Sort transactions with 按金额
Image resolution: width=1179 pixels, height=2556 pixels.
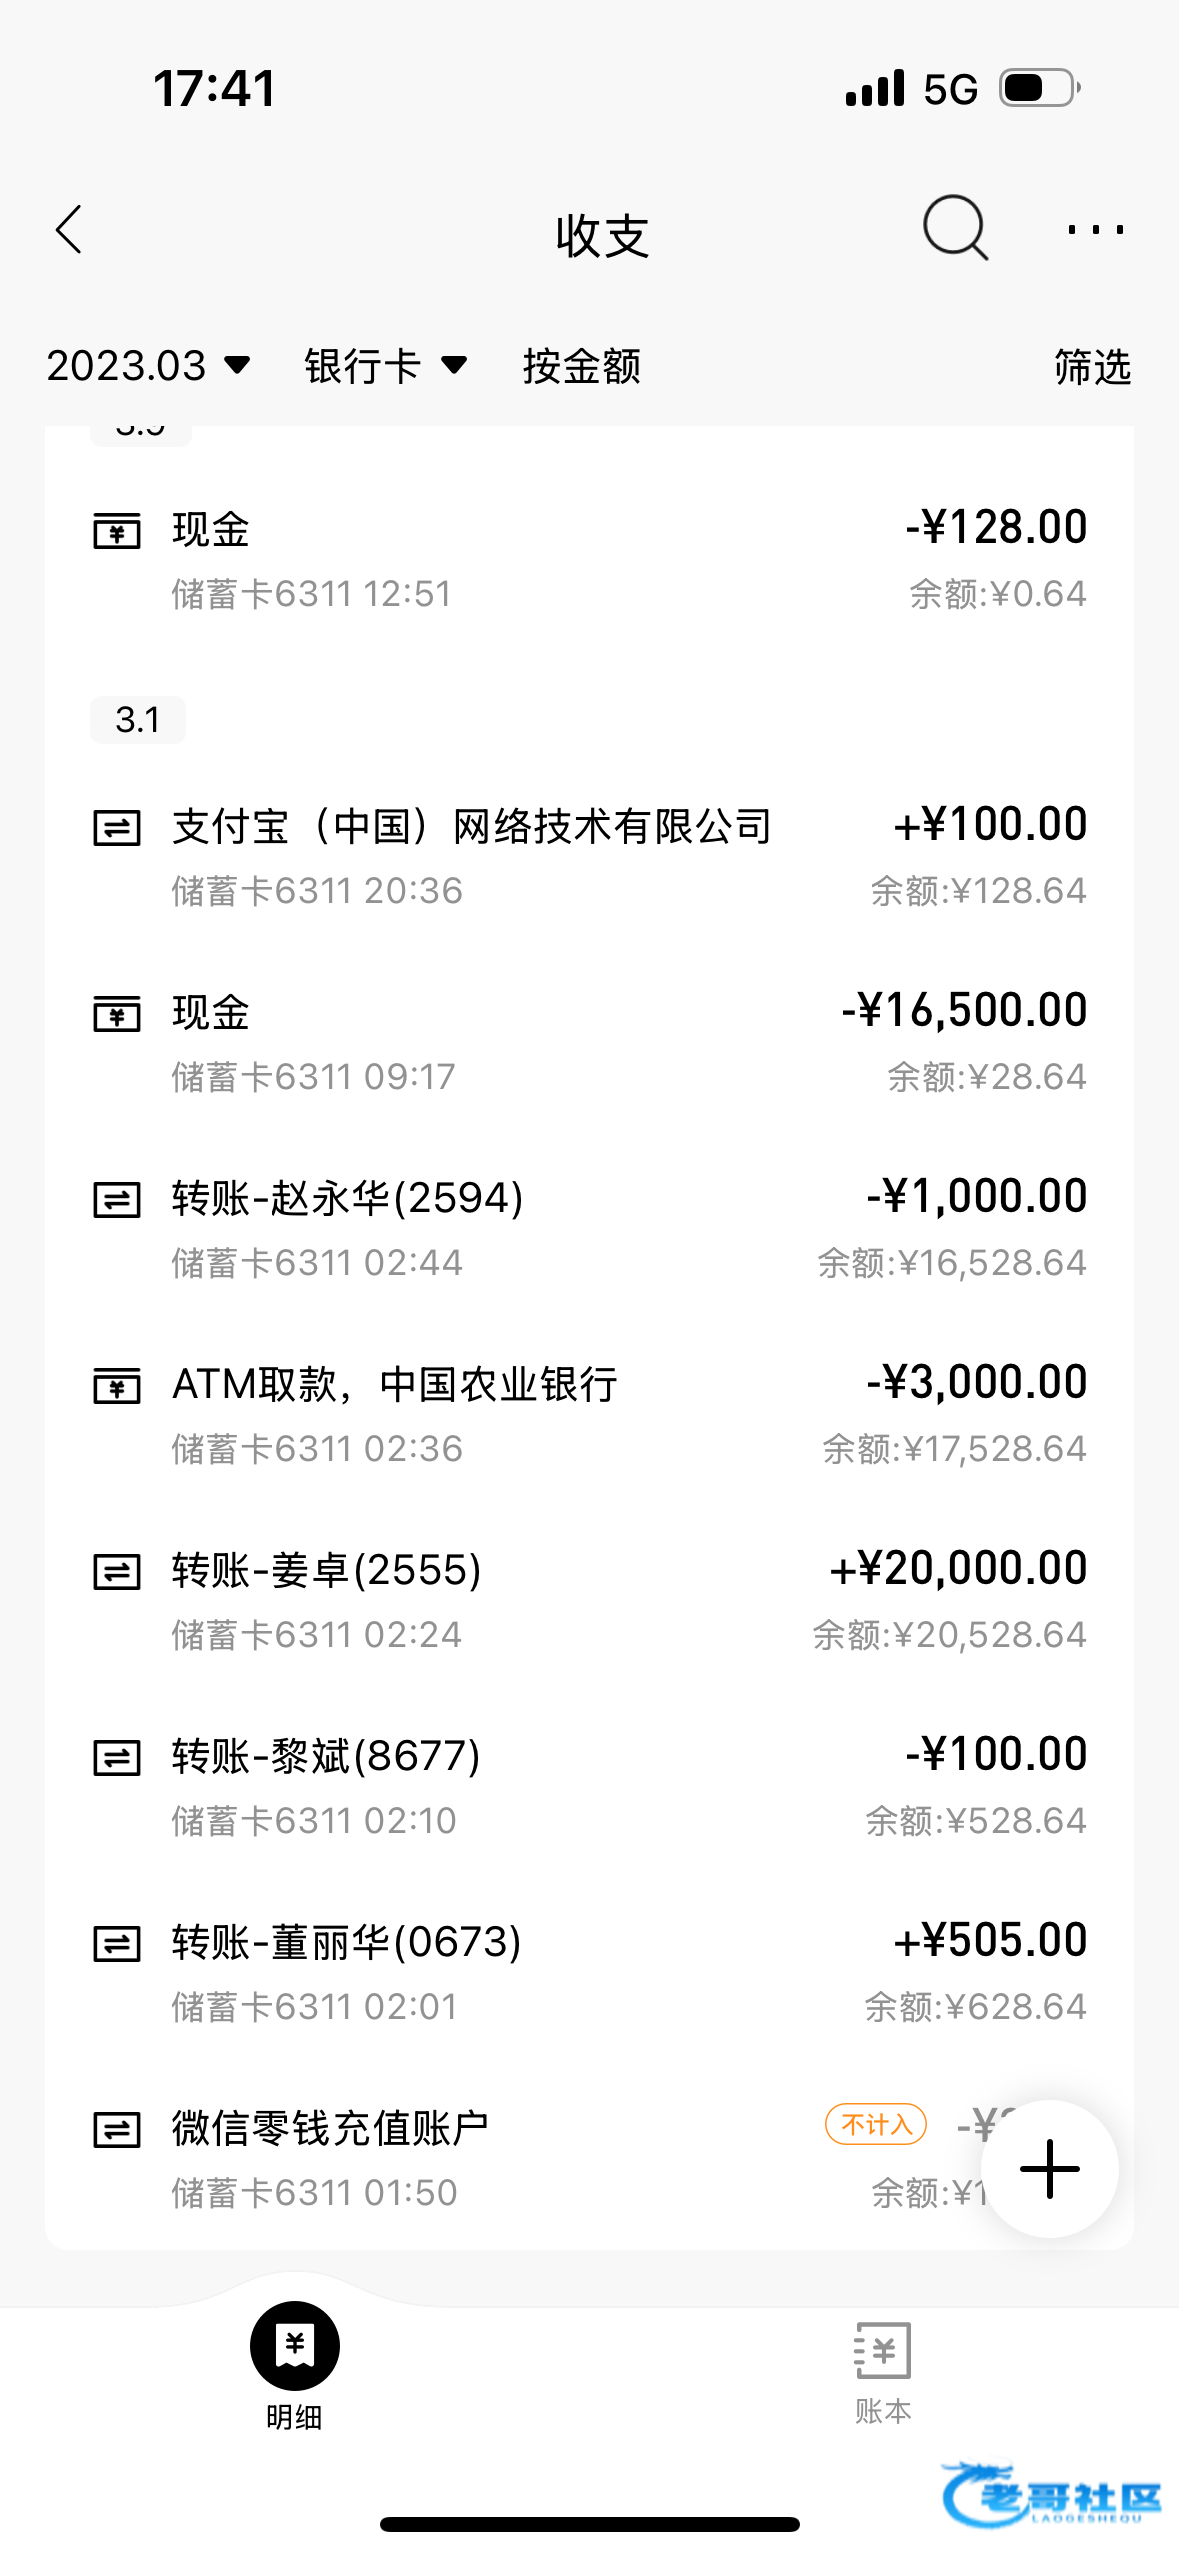tap(581, 366)
